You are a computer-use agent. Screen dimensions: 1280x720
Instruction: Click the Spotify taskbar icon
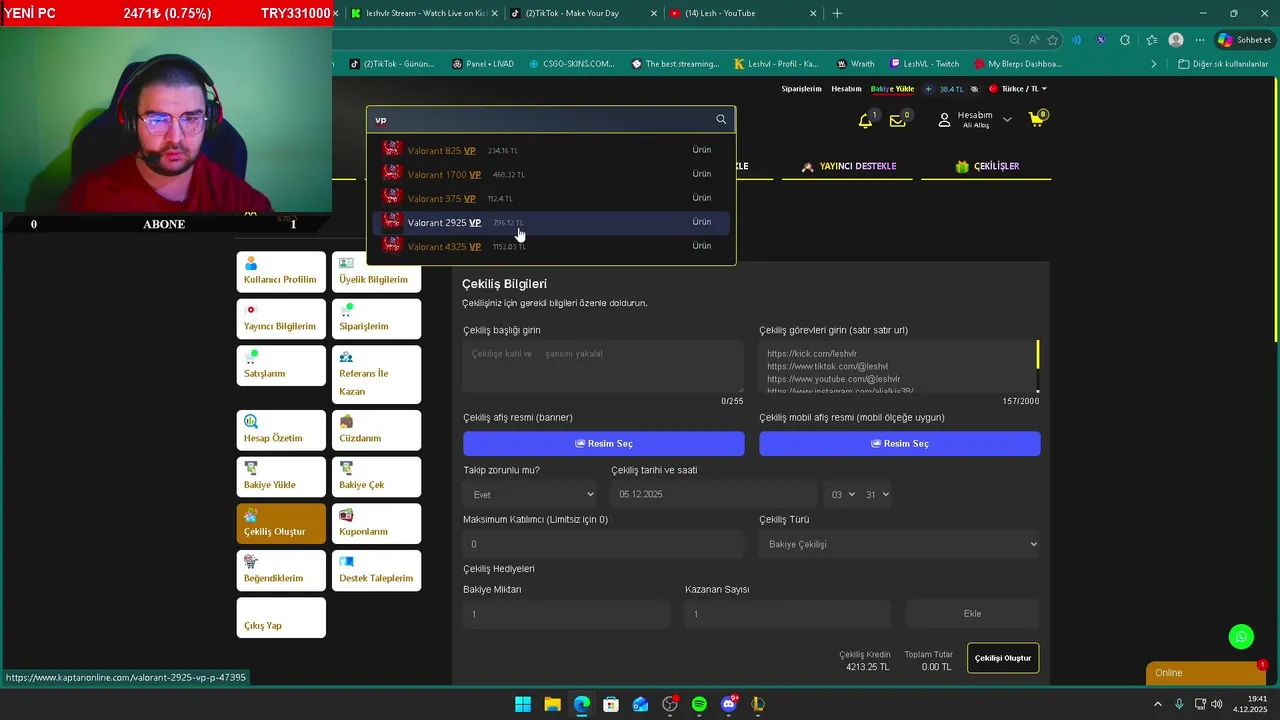(699, 704)
